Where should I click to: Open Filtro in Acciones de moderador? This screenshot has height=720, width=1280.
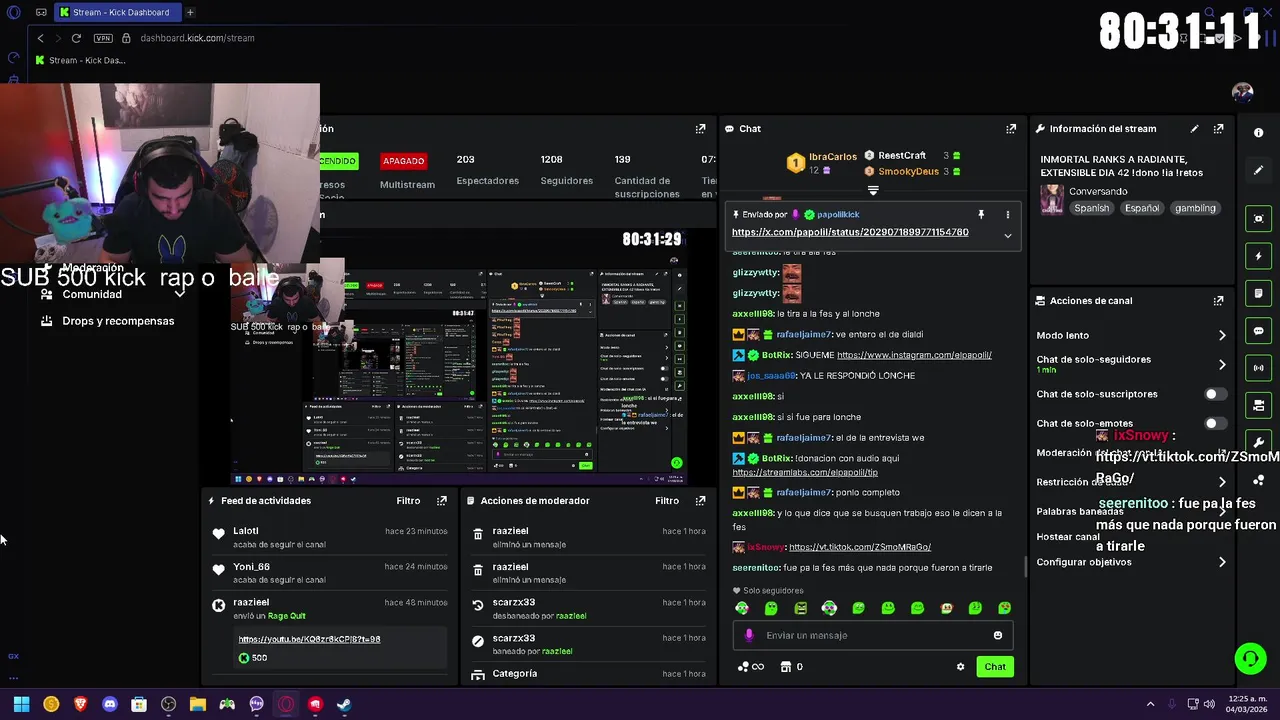tap(667, 501)
